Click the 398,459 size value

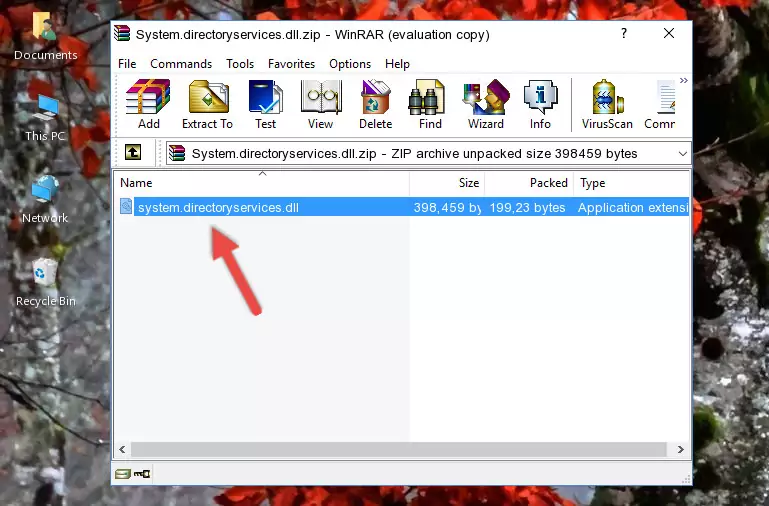pos(447,207)
